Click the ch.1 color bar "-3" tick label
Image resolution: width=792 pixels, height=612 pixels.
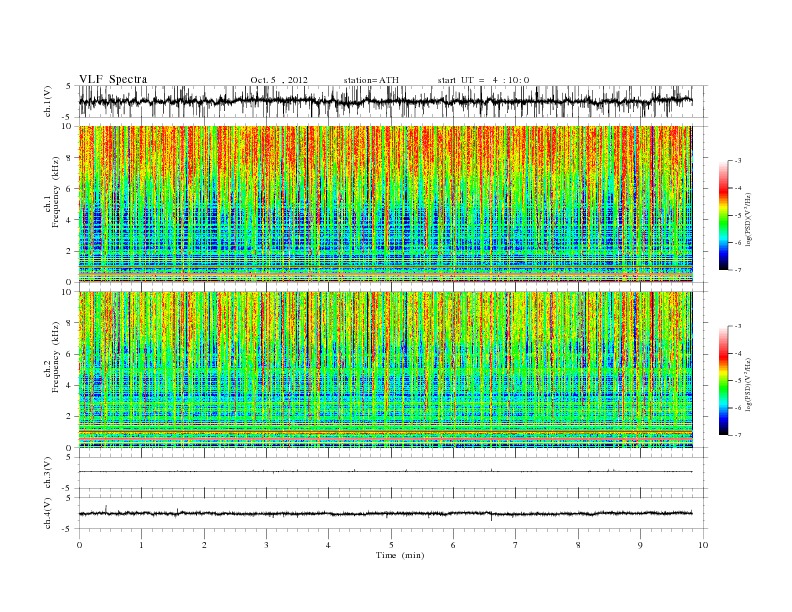pos(738,161)
